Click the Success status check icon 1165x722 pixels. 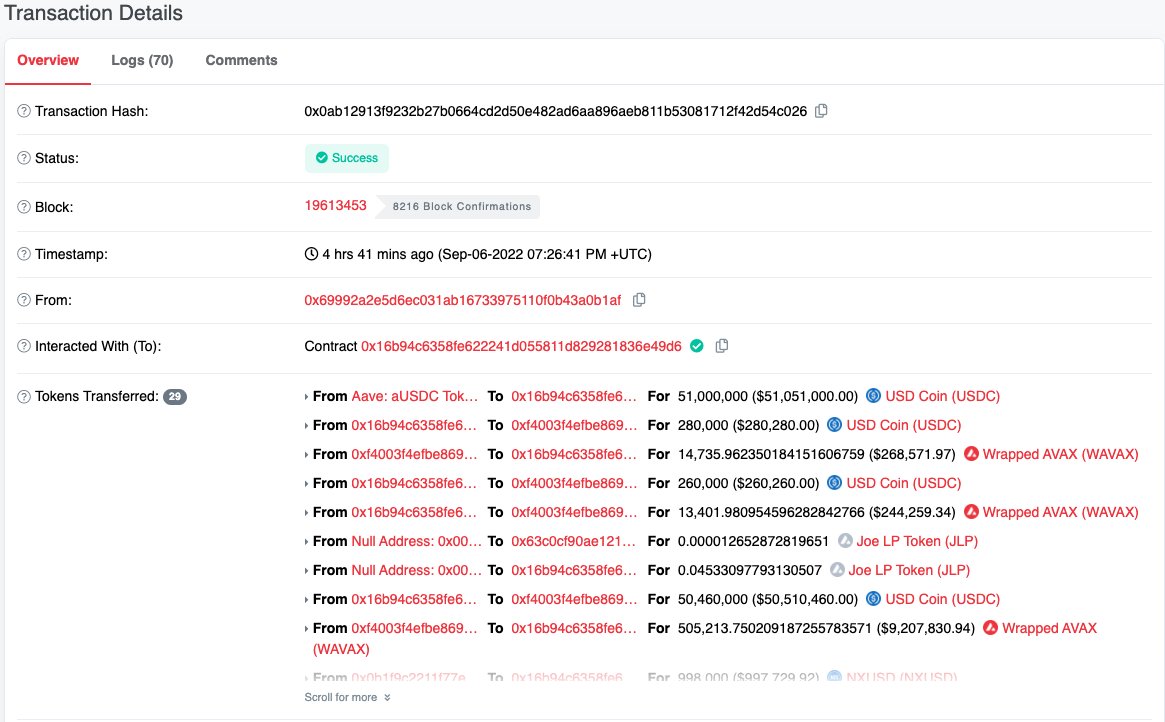click(322, 157)
